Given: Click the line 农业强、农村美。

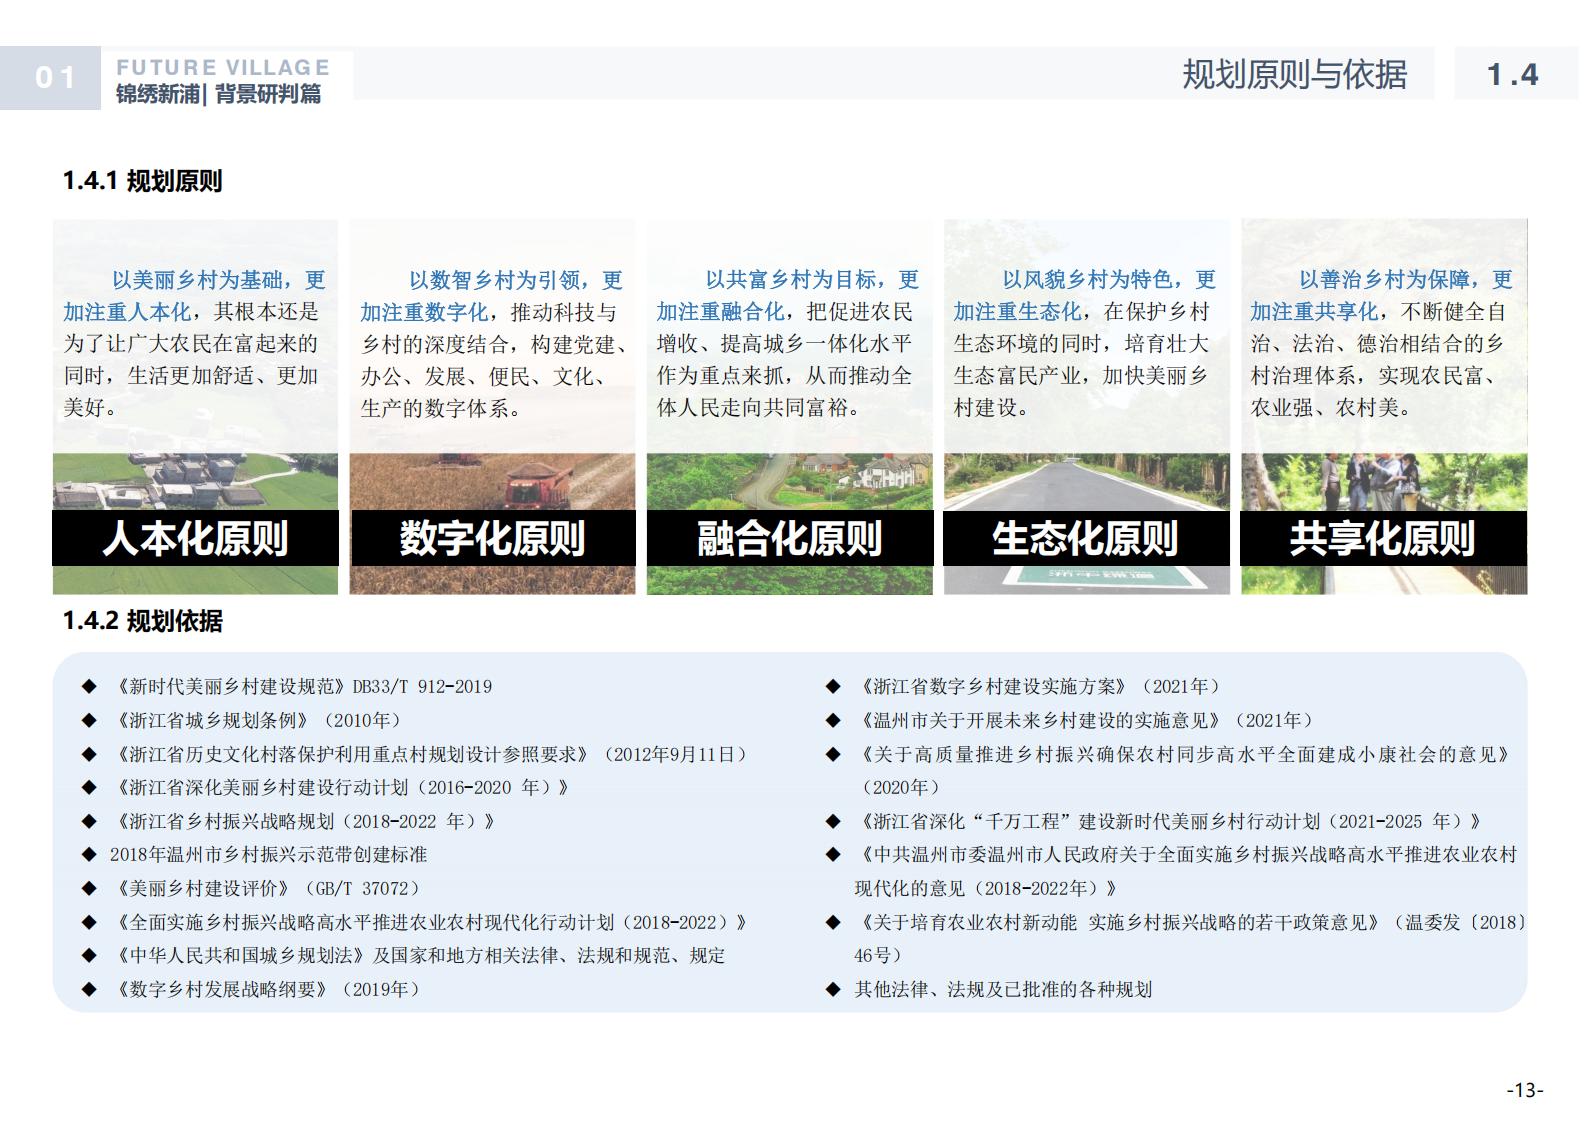Looking at the screenshot, I should pyautogui.click(x=1331, y=408).
